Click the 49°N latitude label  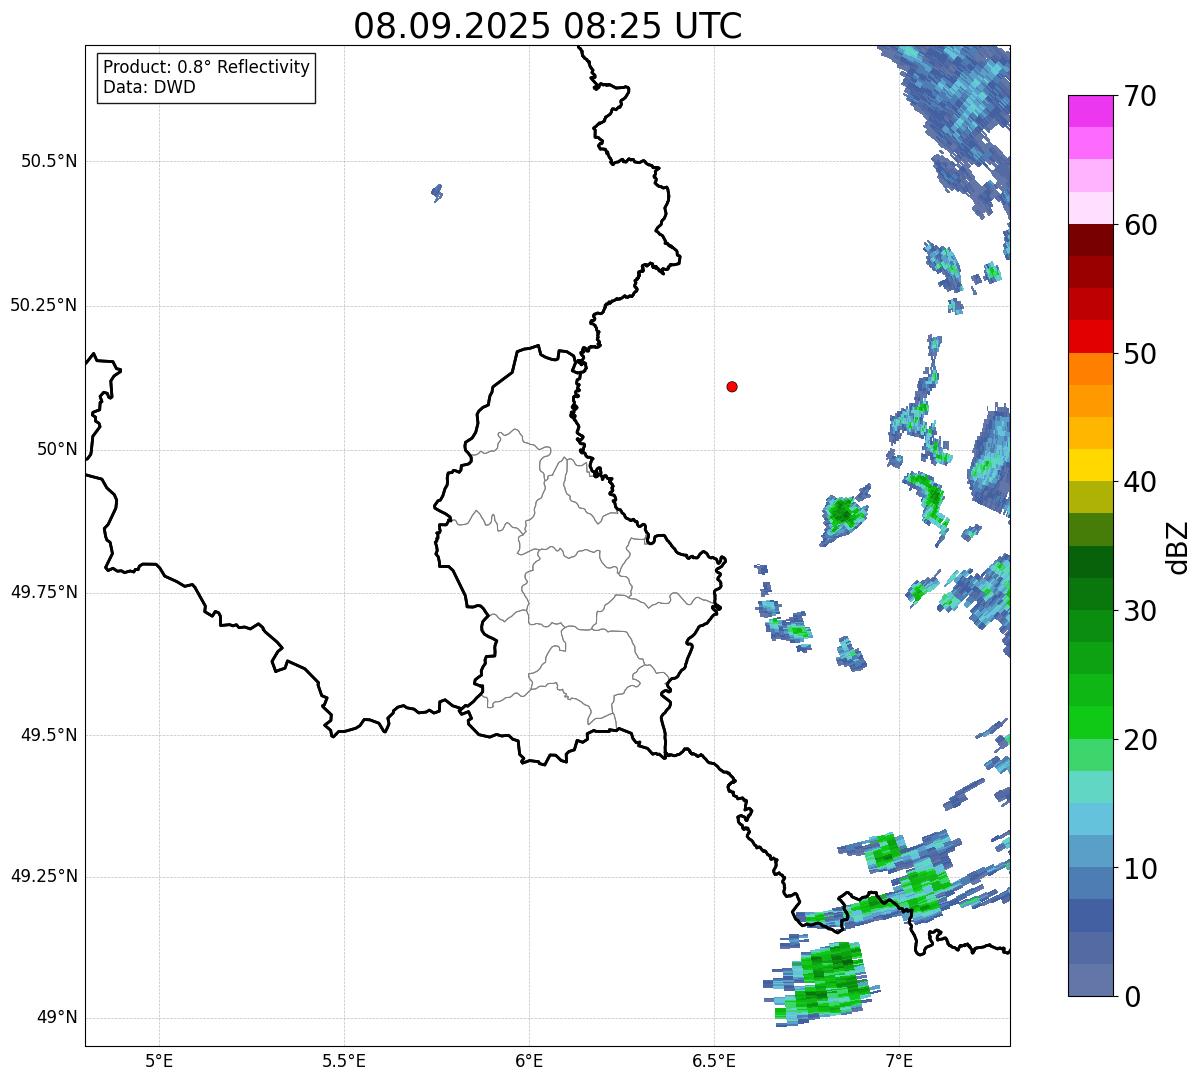(57, 1018)
